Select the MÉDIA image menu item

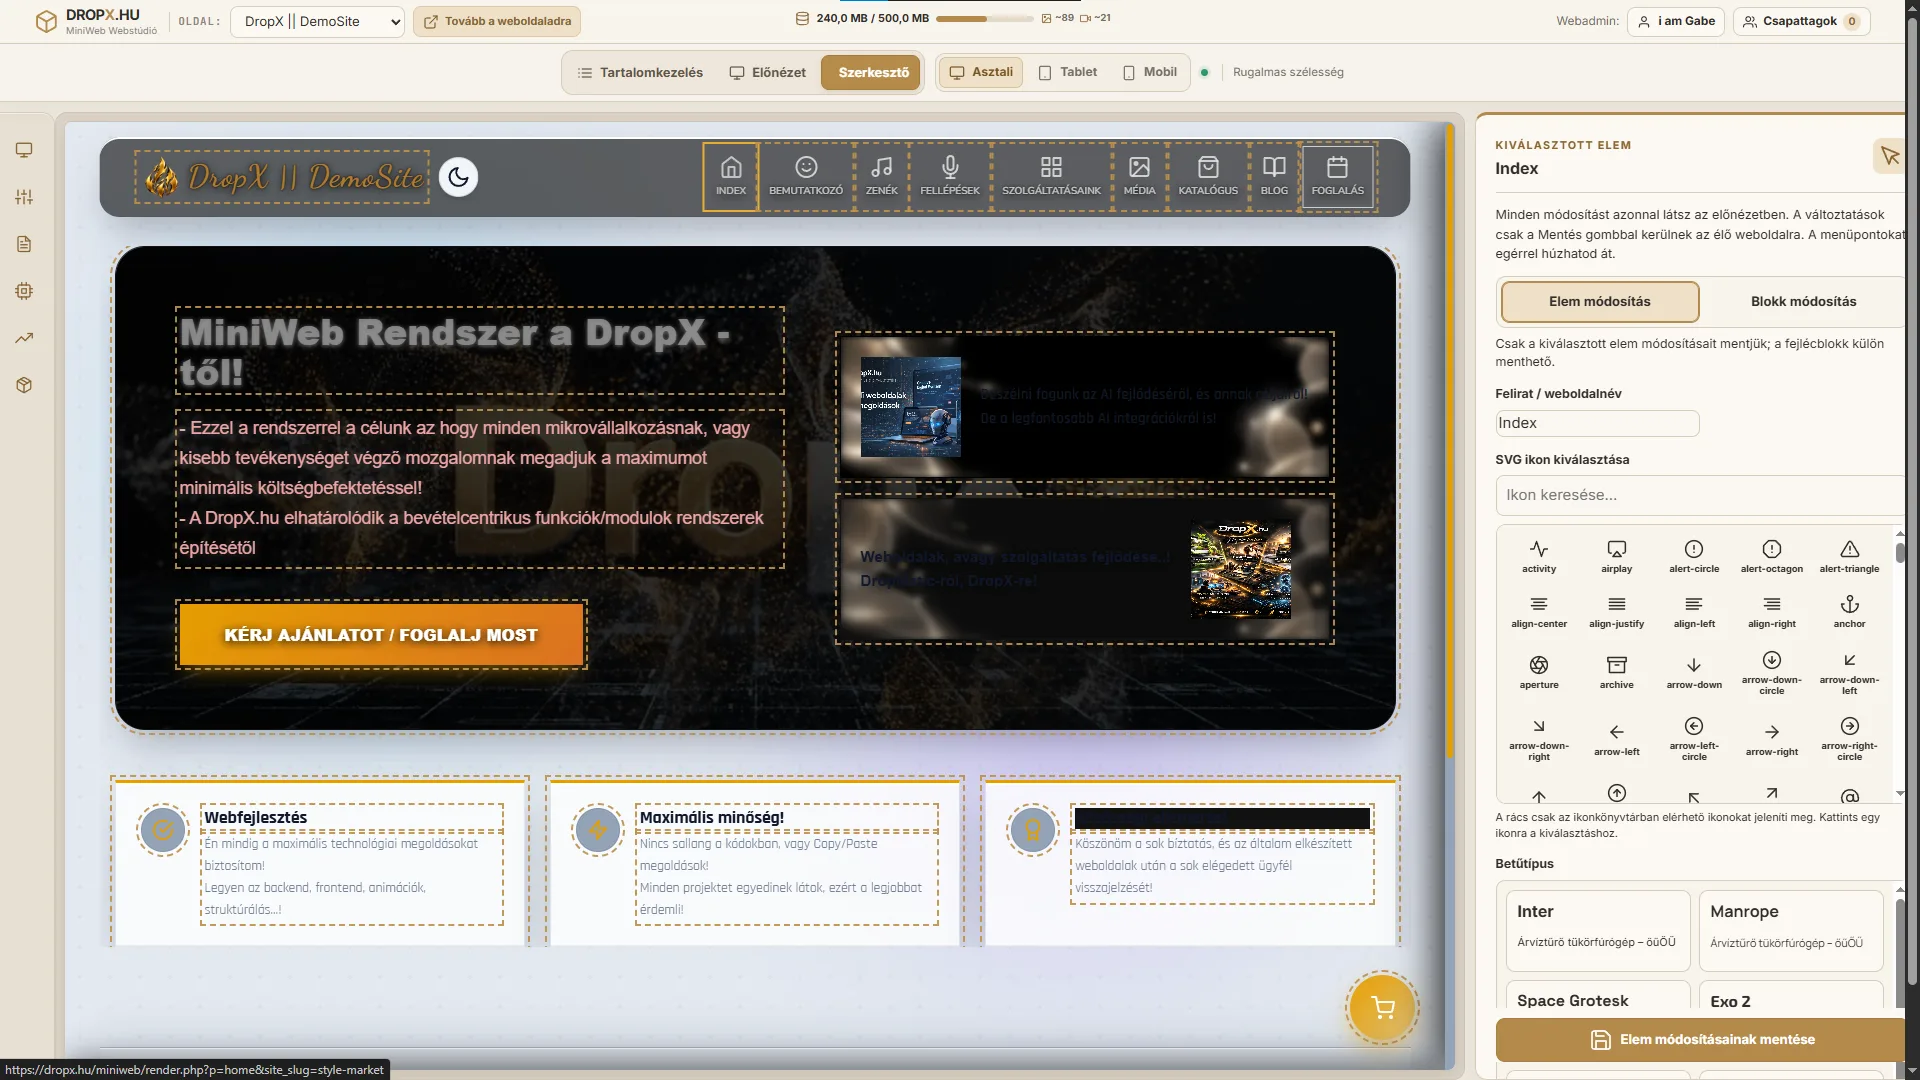click(1139, 177)
